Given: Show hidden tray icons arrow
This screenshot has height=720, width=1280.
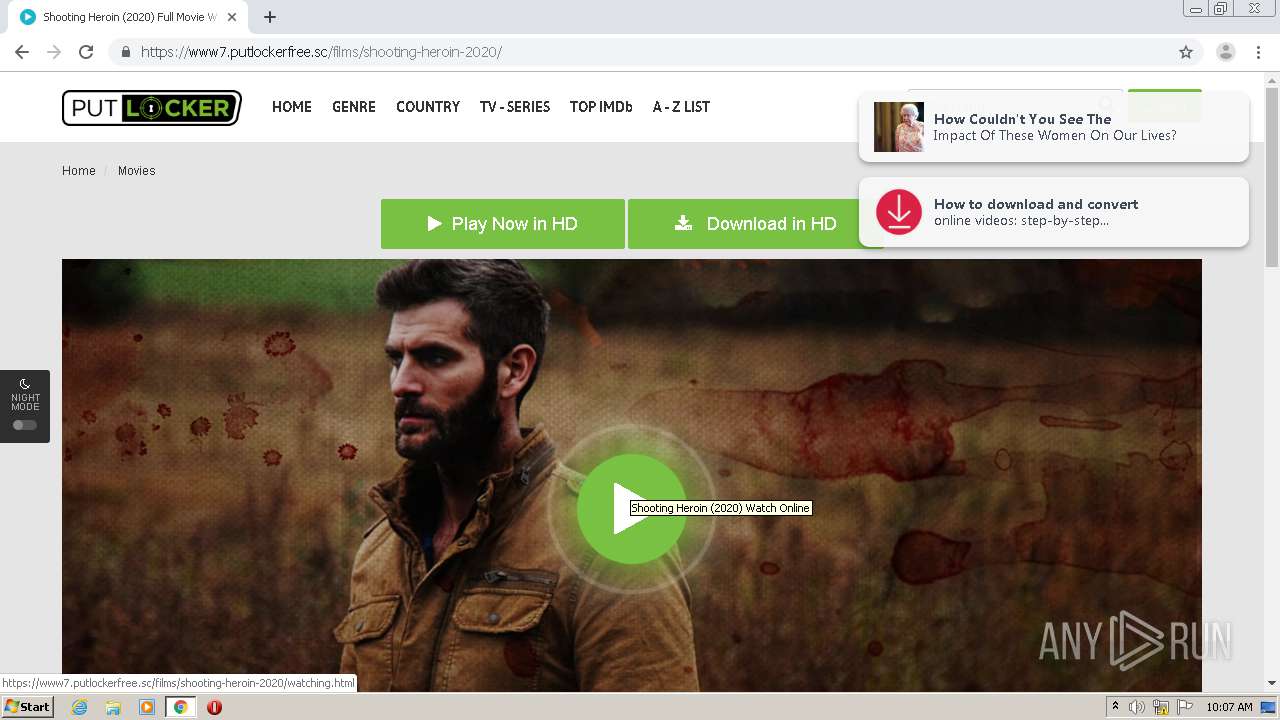Looking at the screenshot, I should [x=1116, y=707].
